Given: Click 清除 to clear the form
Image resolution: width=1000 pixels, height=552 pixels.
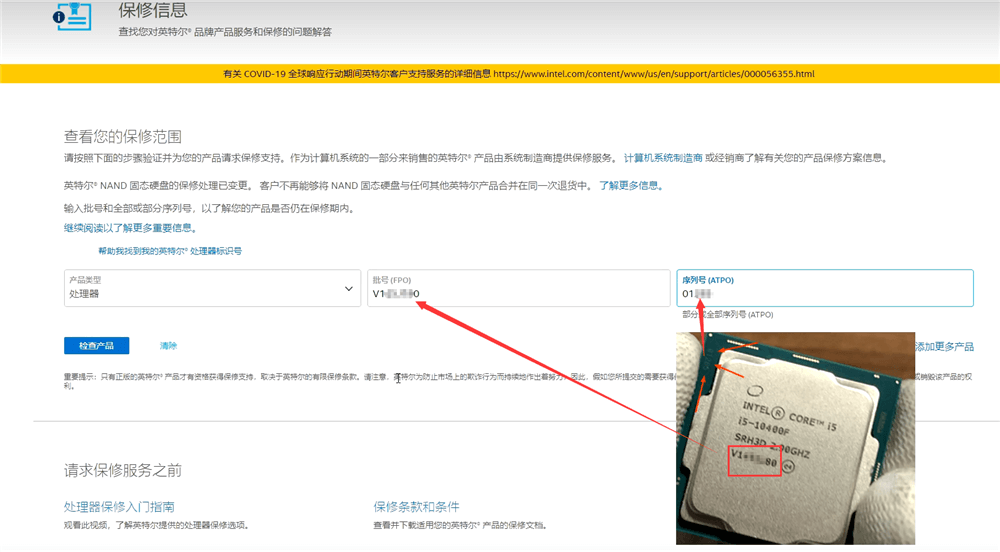Looking at the screenshot, I should (x=168, y=346).
